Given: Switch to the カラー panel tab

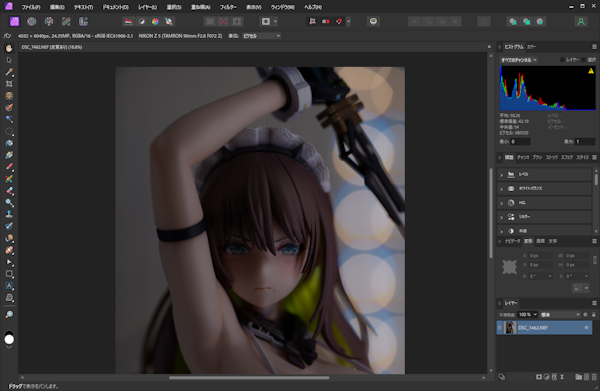Looking at the screenshot, I should click(531, 47).
